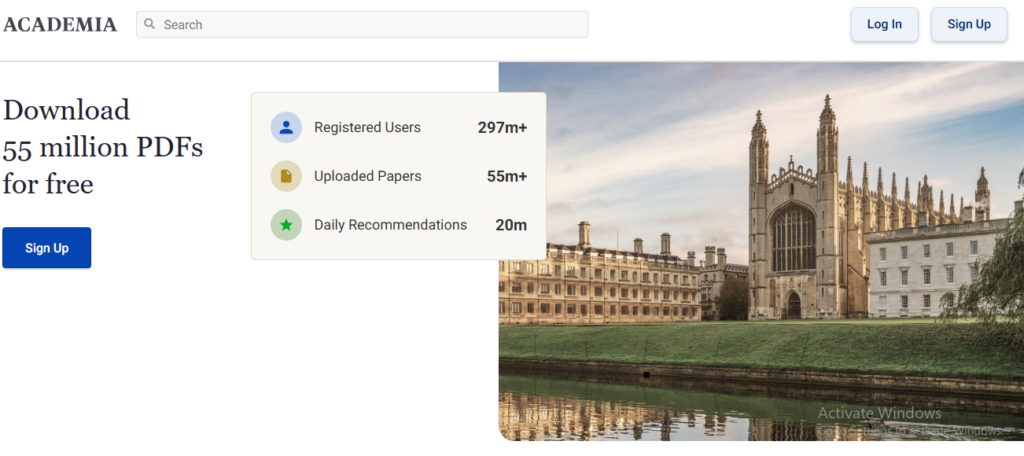Select the Registered Users label text
The image size is (1024, 456).
pyautogui.click(x=367, y=127)
